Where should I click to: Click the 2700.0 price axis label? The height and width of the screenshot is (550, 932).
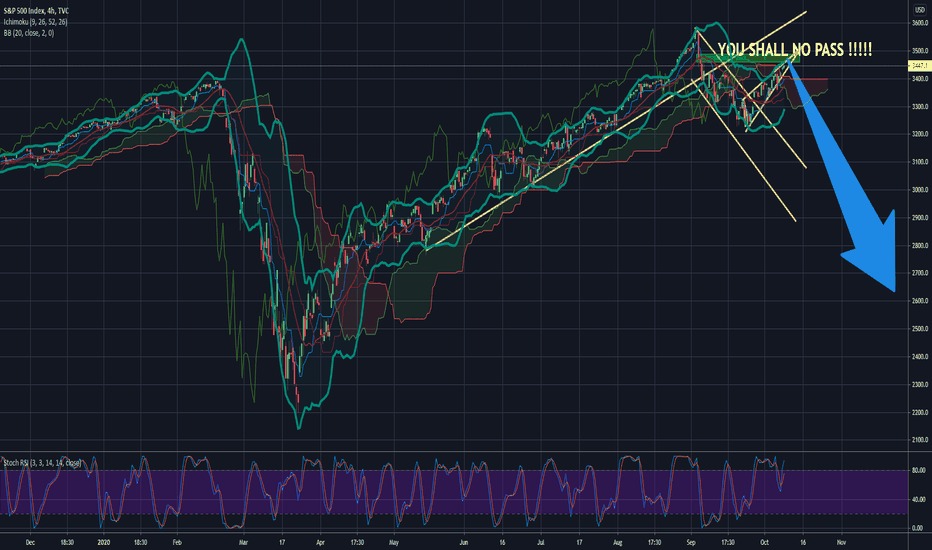(920, 274)
